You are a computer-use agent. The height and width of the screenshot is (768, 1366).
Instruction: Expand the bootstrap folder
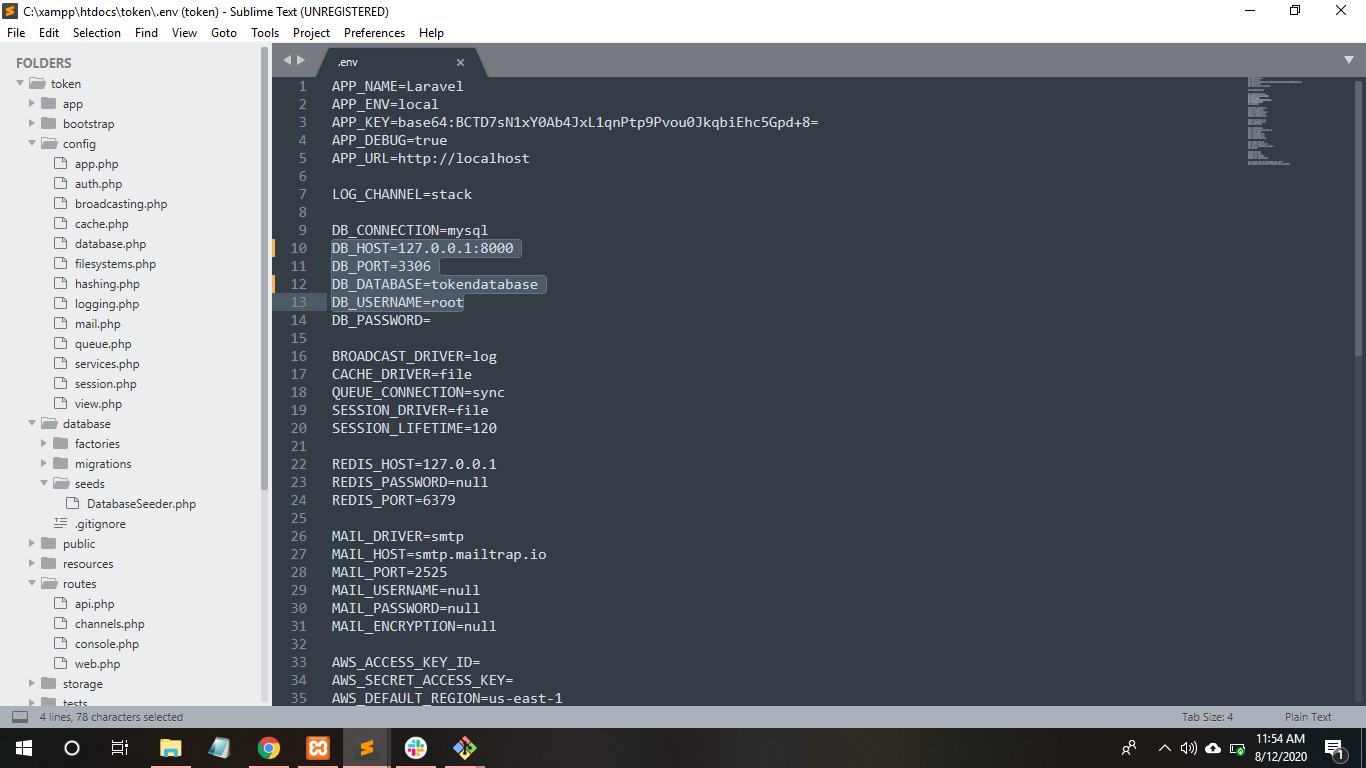click(32, 124)
